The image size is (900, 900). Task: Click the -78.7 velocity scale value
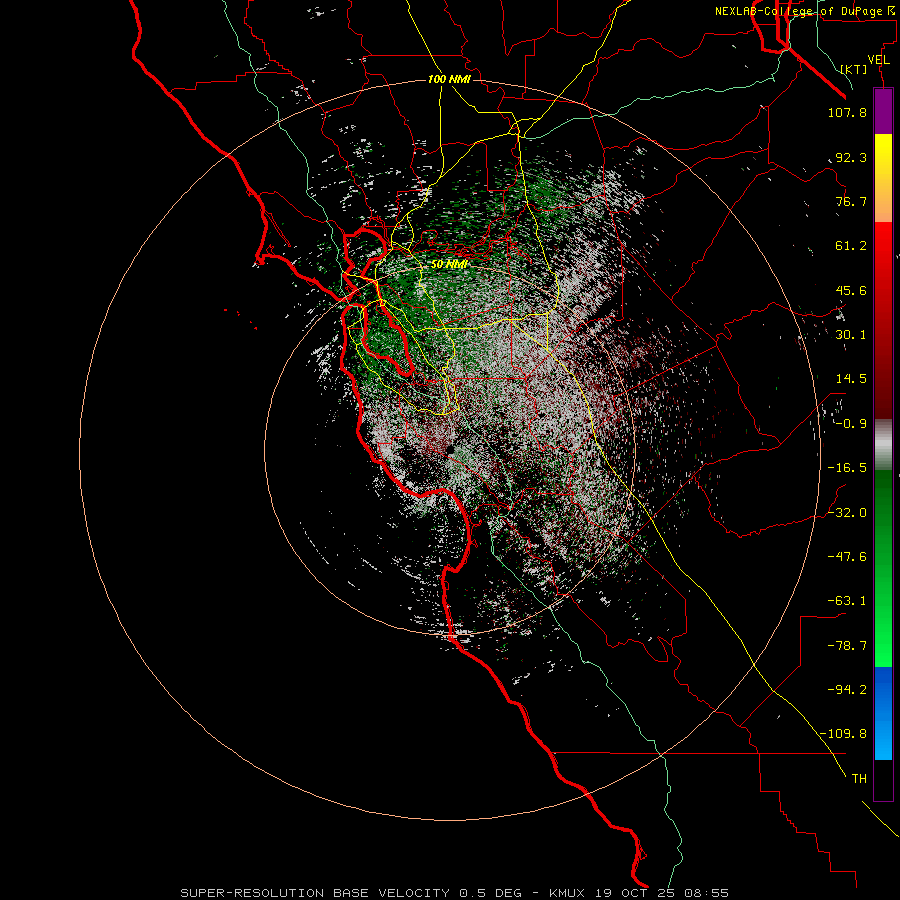click(x=847, y=646)
